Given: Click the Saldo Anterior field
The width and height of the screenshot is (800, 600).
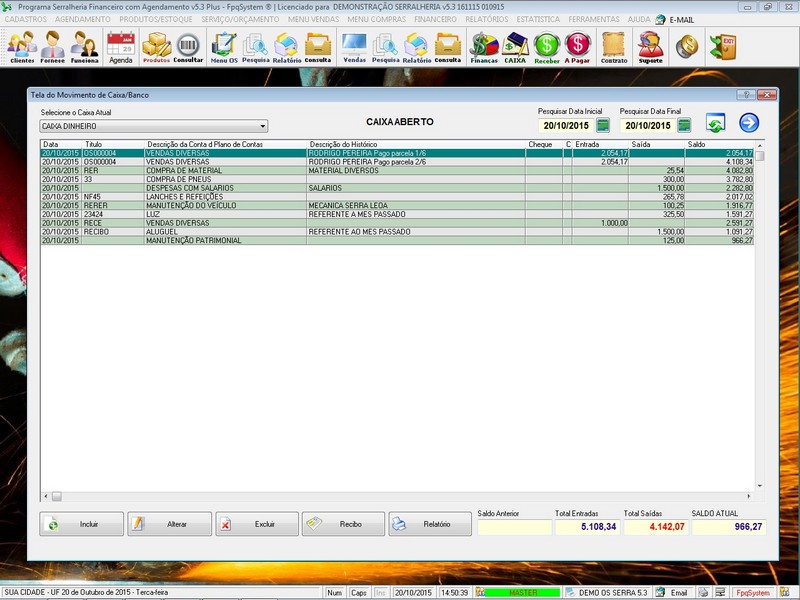Looking at the screenshot, I should (514, 527).
